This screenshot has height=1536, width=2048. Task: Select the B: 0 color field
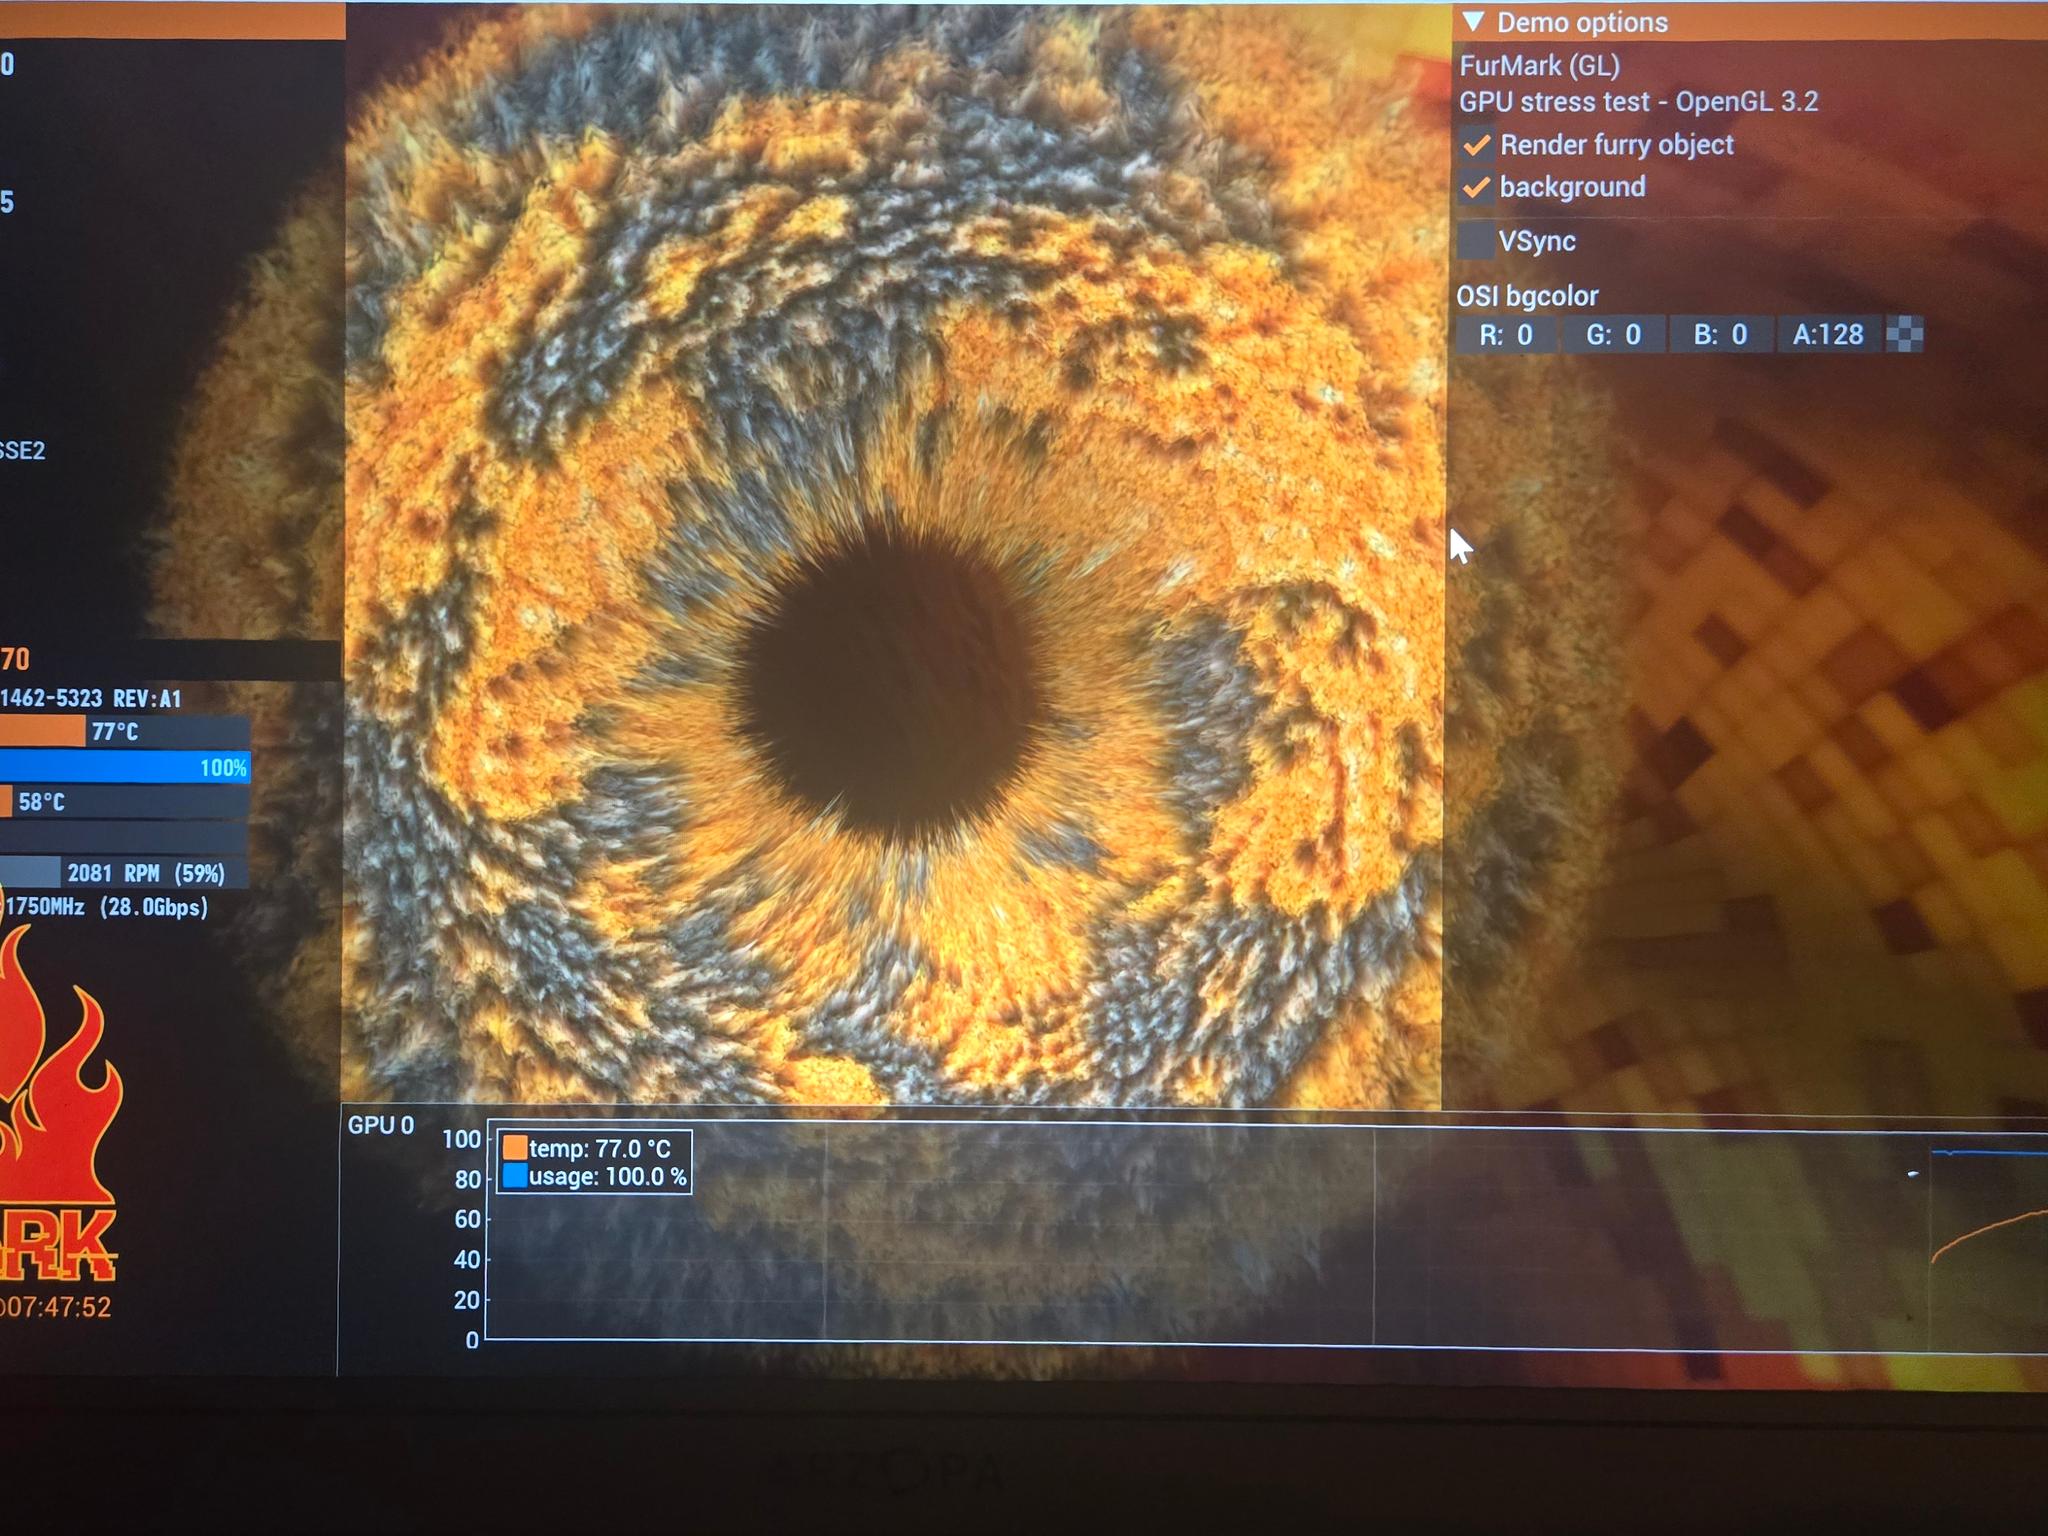click(x=1720, y=334)
